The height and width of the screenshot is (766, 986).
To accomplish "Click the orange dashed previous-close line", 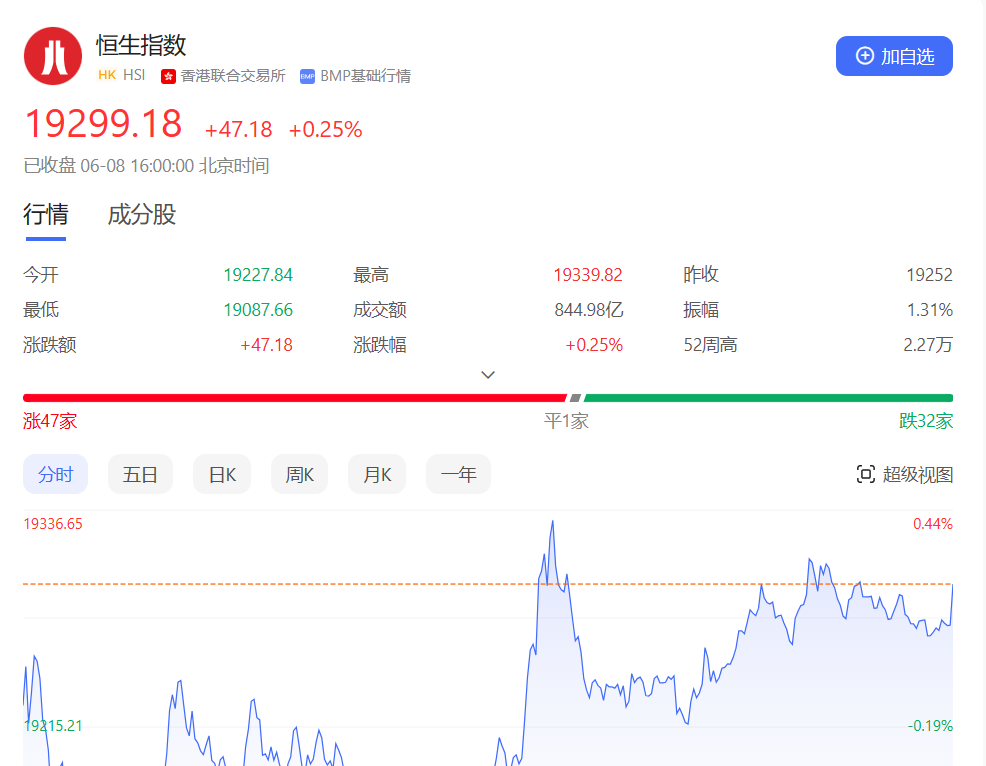I will pyautogui.click(x=488, y=584).
